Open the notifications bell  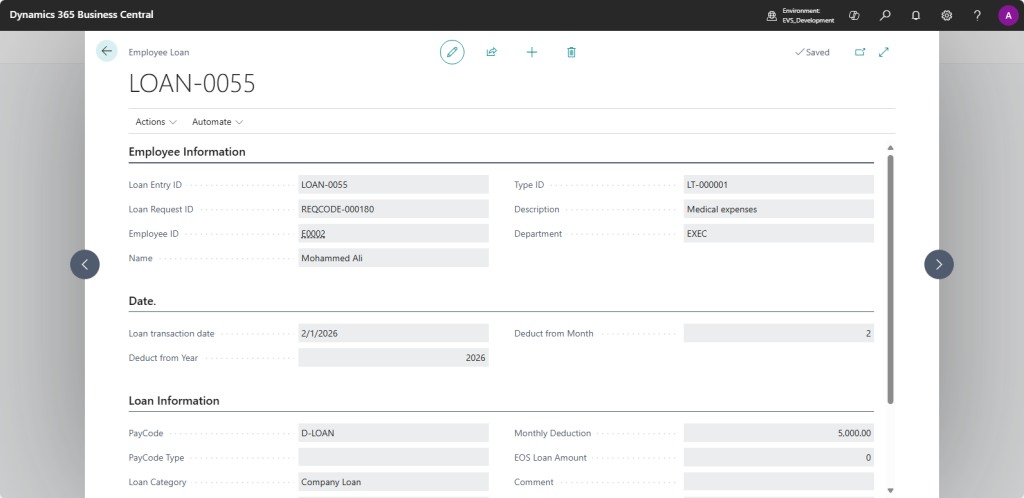click(x=915, y=15)
